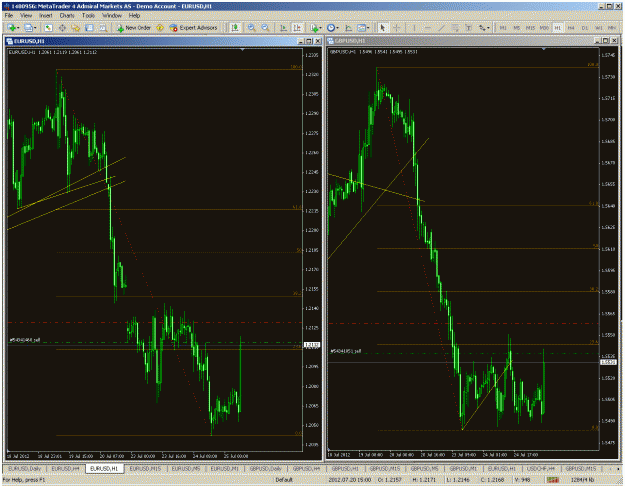Open the Insert menu
The height and width of the screenshot is (486, 625).
tap(46, 16)
